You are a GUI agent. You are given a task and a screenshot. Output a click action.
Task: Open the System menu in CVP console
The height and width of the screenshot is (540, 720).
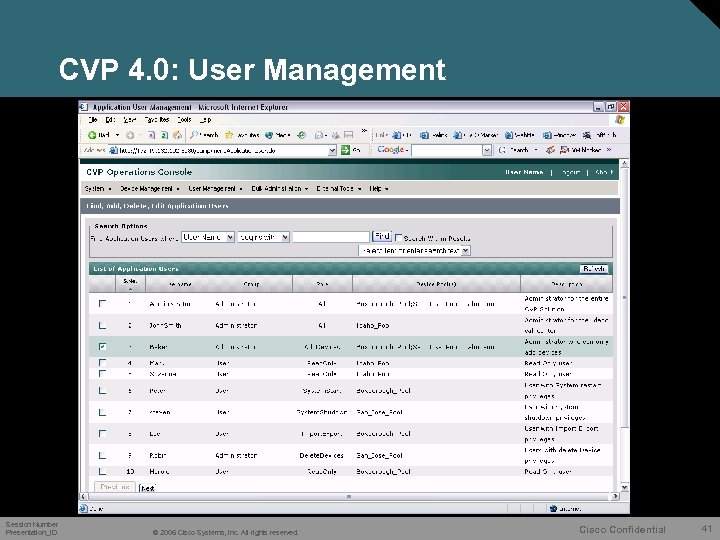98,188
